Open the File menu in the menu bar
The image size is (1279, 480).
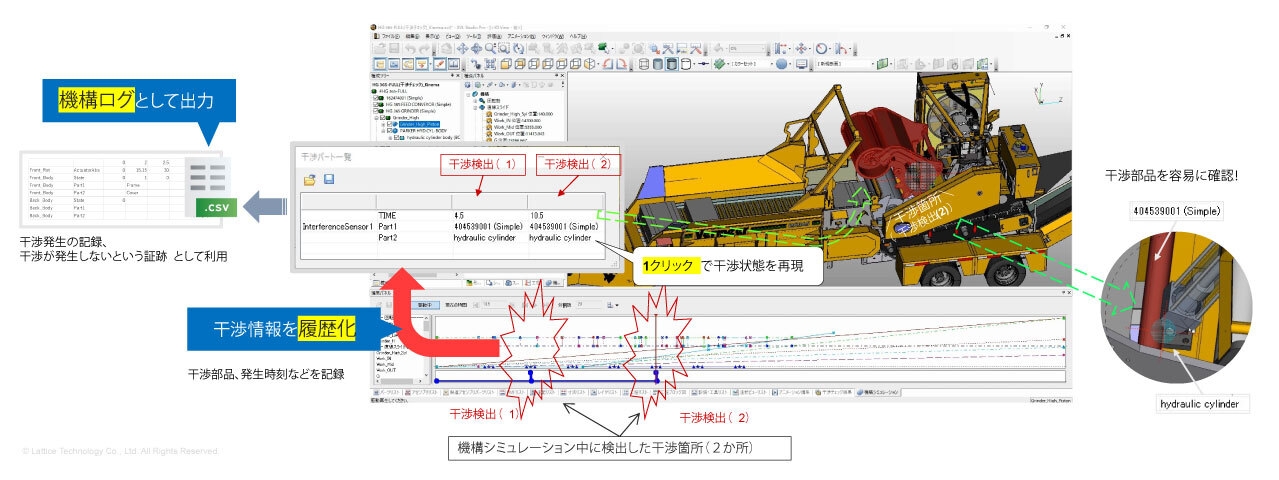[389, 36]
